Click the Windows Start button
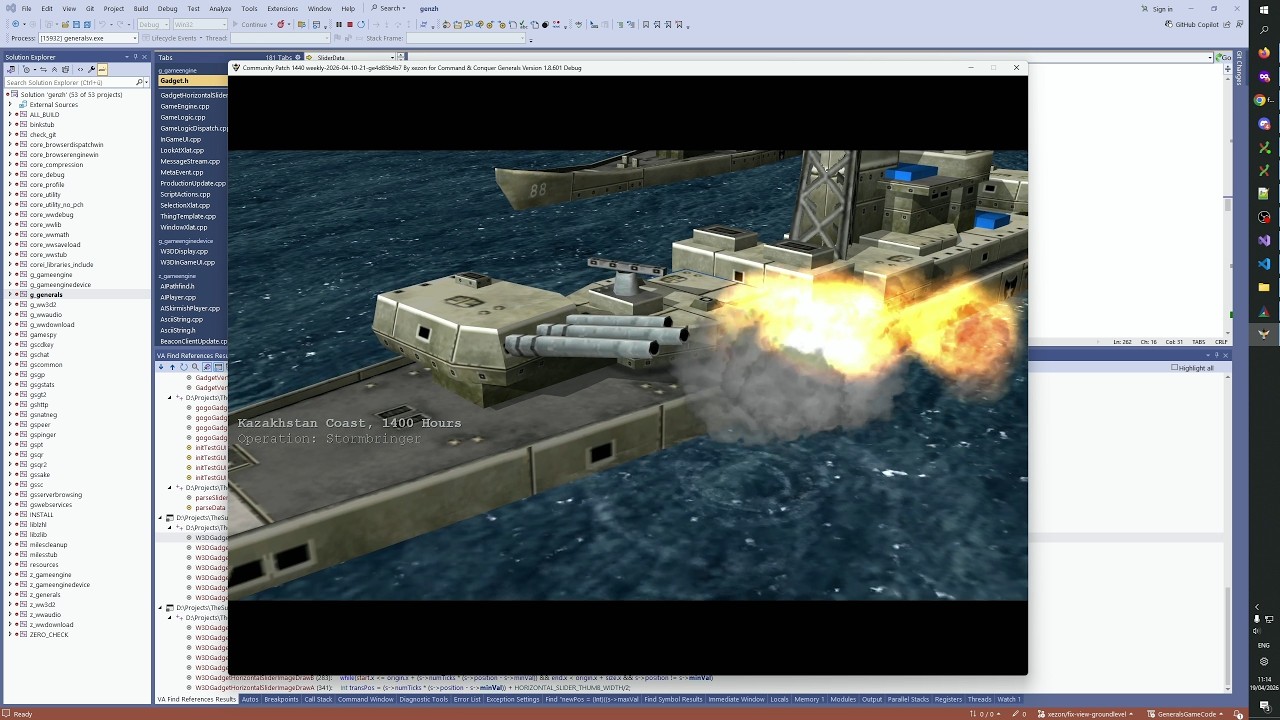Viewport: 1280px width, 720px height. (1264, 9)
